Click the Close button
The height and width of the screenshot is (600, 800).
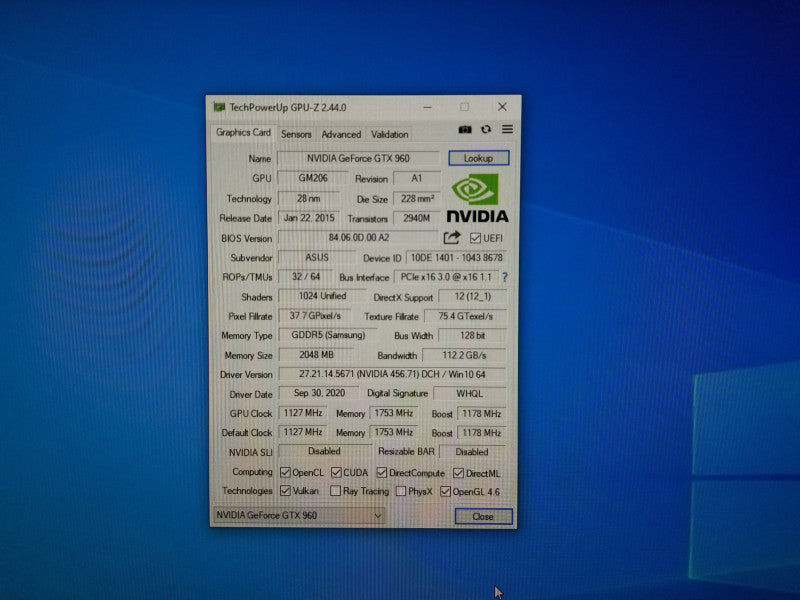[x=483, y=516]
